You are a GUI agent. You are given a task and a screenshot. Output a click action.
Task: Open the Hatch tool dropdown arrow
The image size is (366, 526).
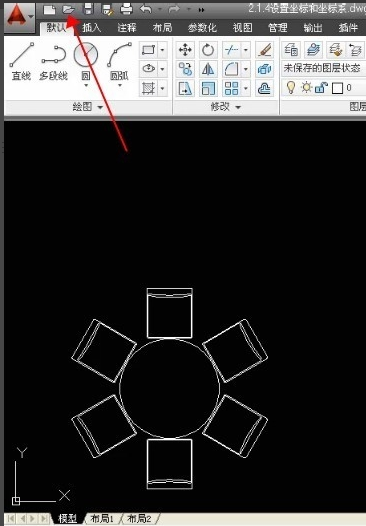[x=162, y=89]
